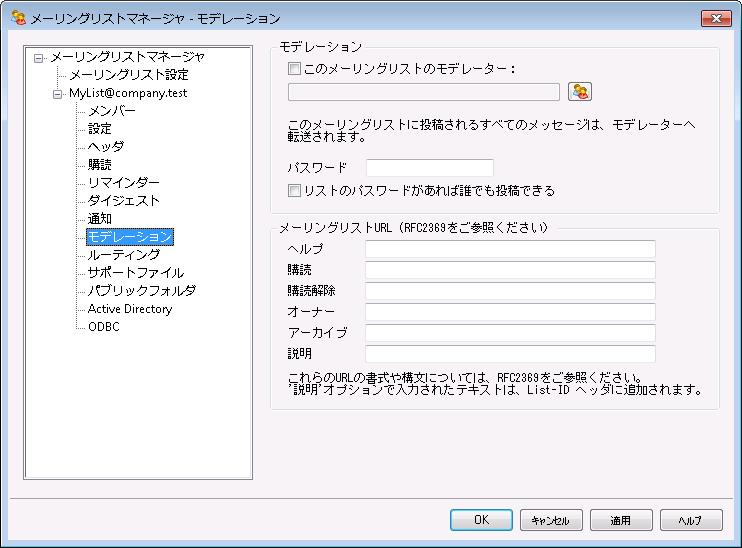Image resolution: width=742 pixels, height=548 pixels.
Task: Focus the 購読解除 URL text field
Action: tap(509, 291)
